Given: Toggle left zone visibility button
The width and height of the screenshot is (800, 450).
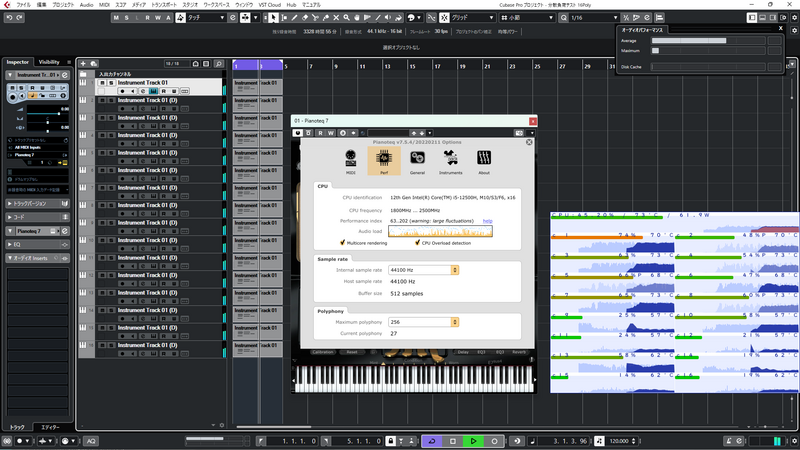Looking at the screenshot, I should coord(752,18).
